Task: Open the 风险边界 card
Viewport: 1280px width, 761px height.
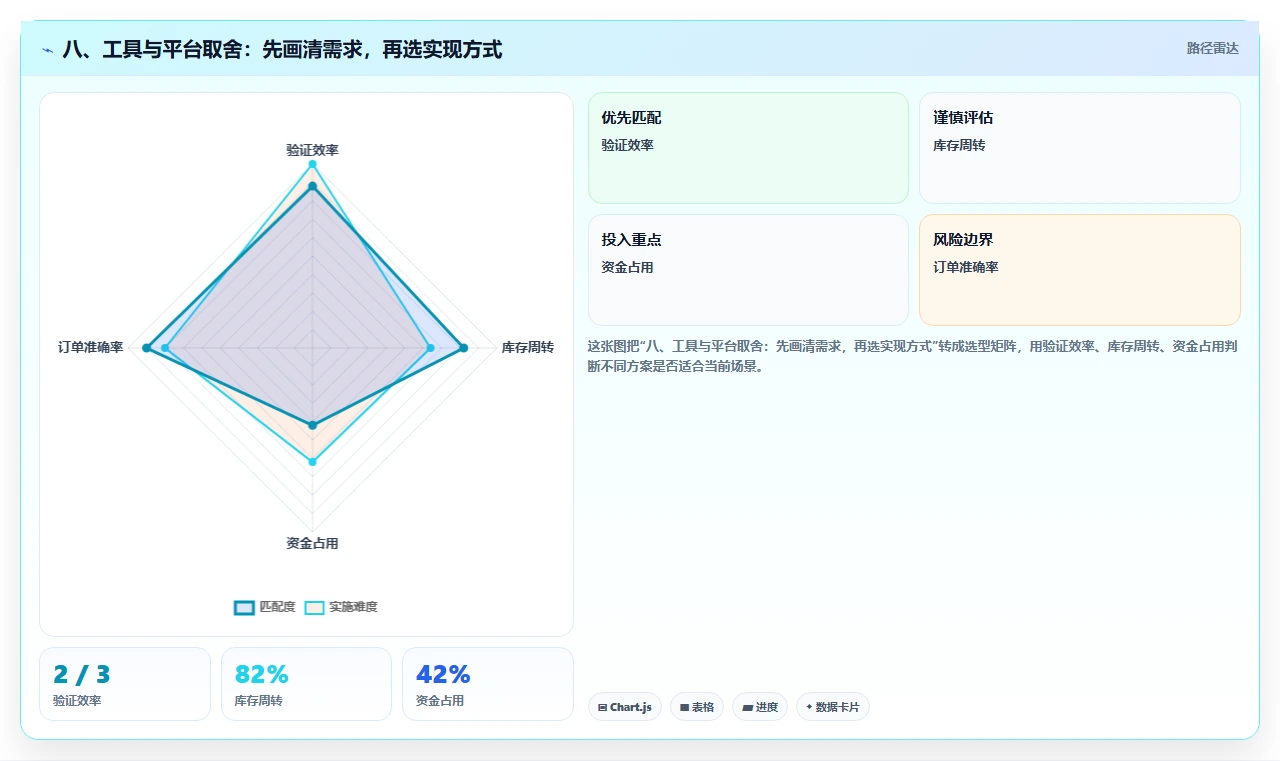Action: [x=1080, y=270]
